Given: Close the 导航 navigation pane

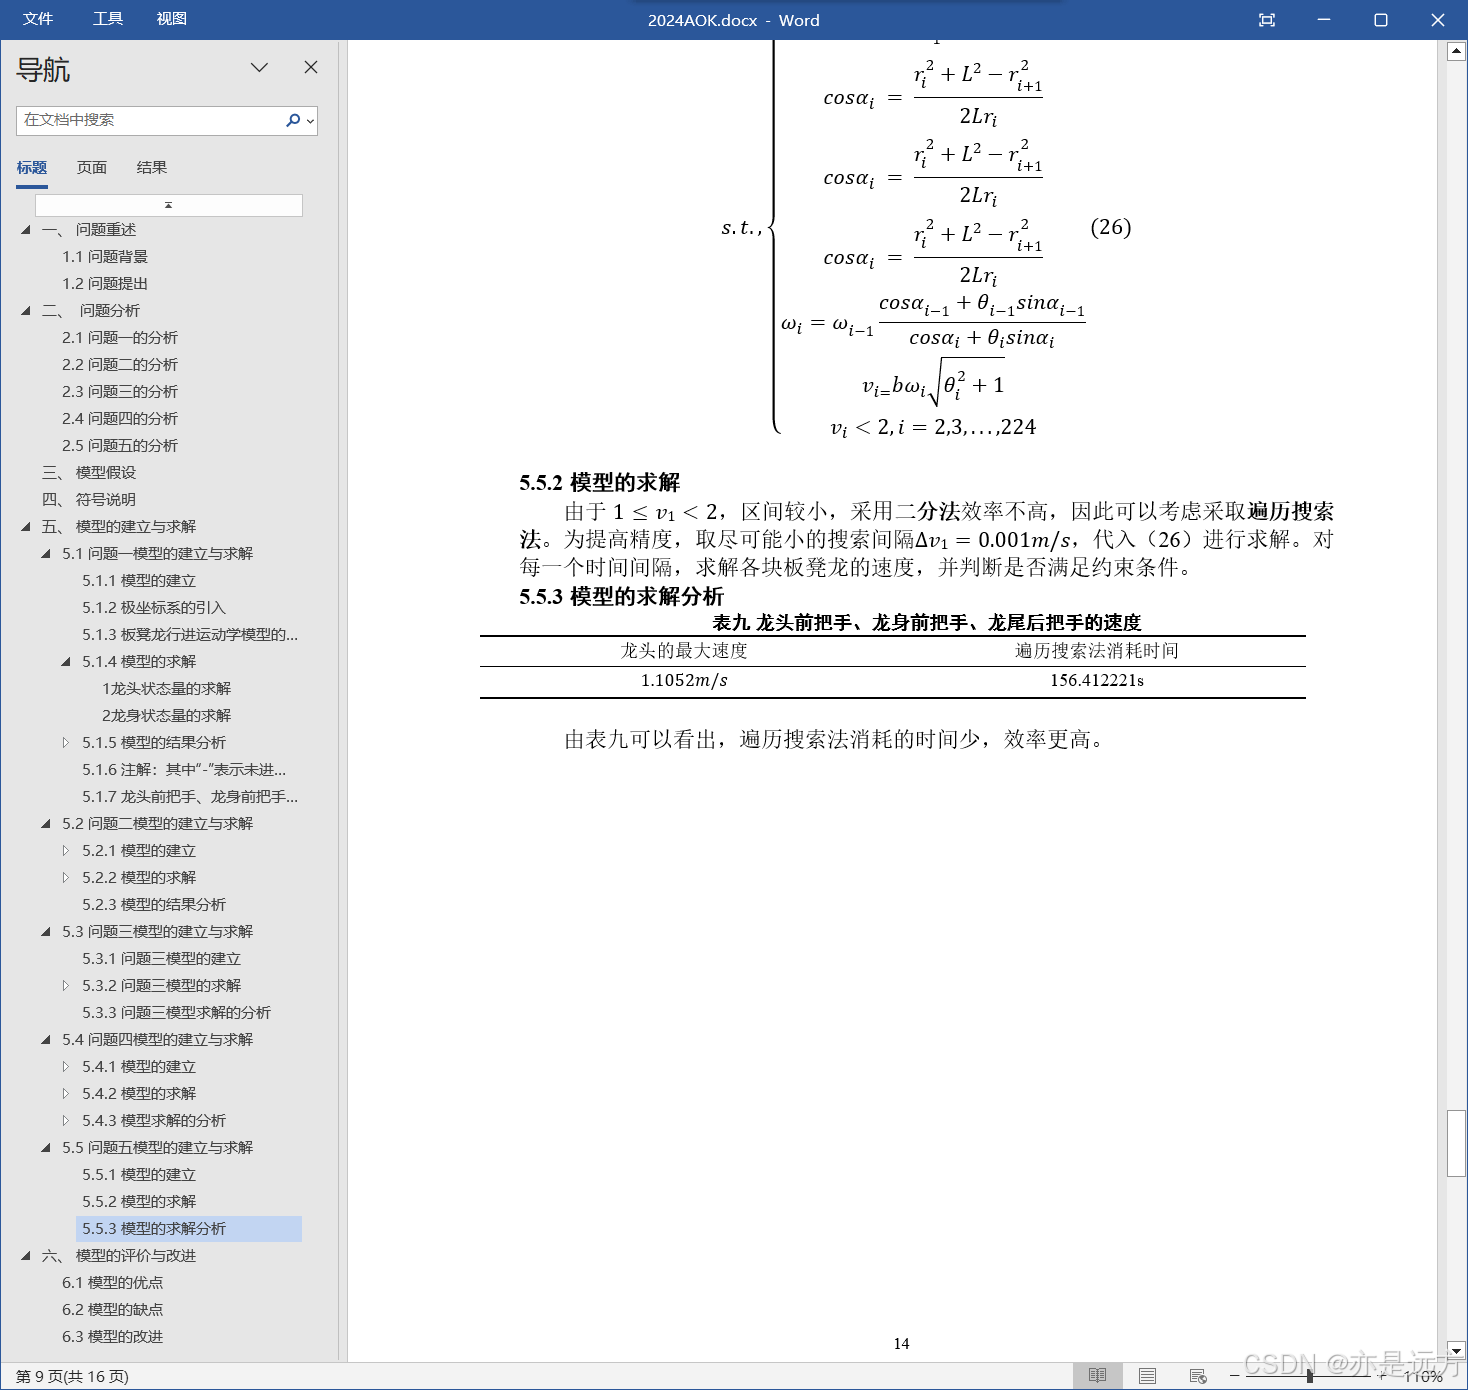Looking at the screenshot, I should point(311,67).
